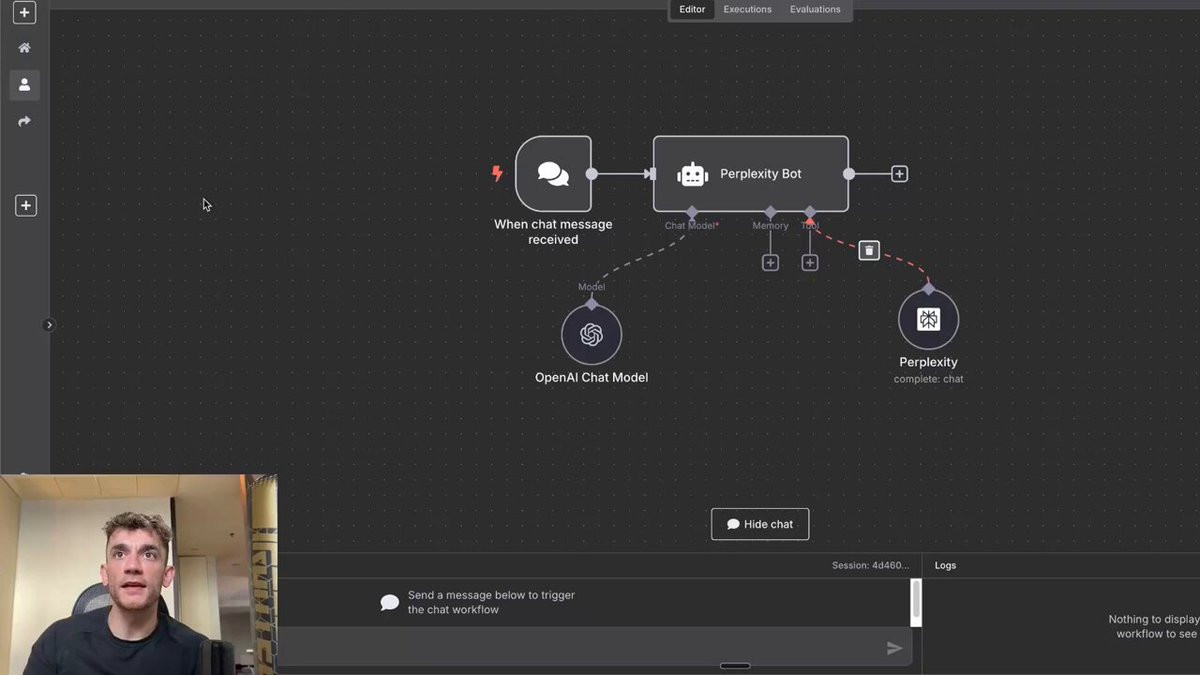The width and height of the screenshot is (1200, 675).
Task: Add node after Perplexity Bot output
Action: click(899, 174)
